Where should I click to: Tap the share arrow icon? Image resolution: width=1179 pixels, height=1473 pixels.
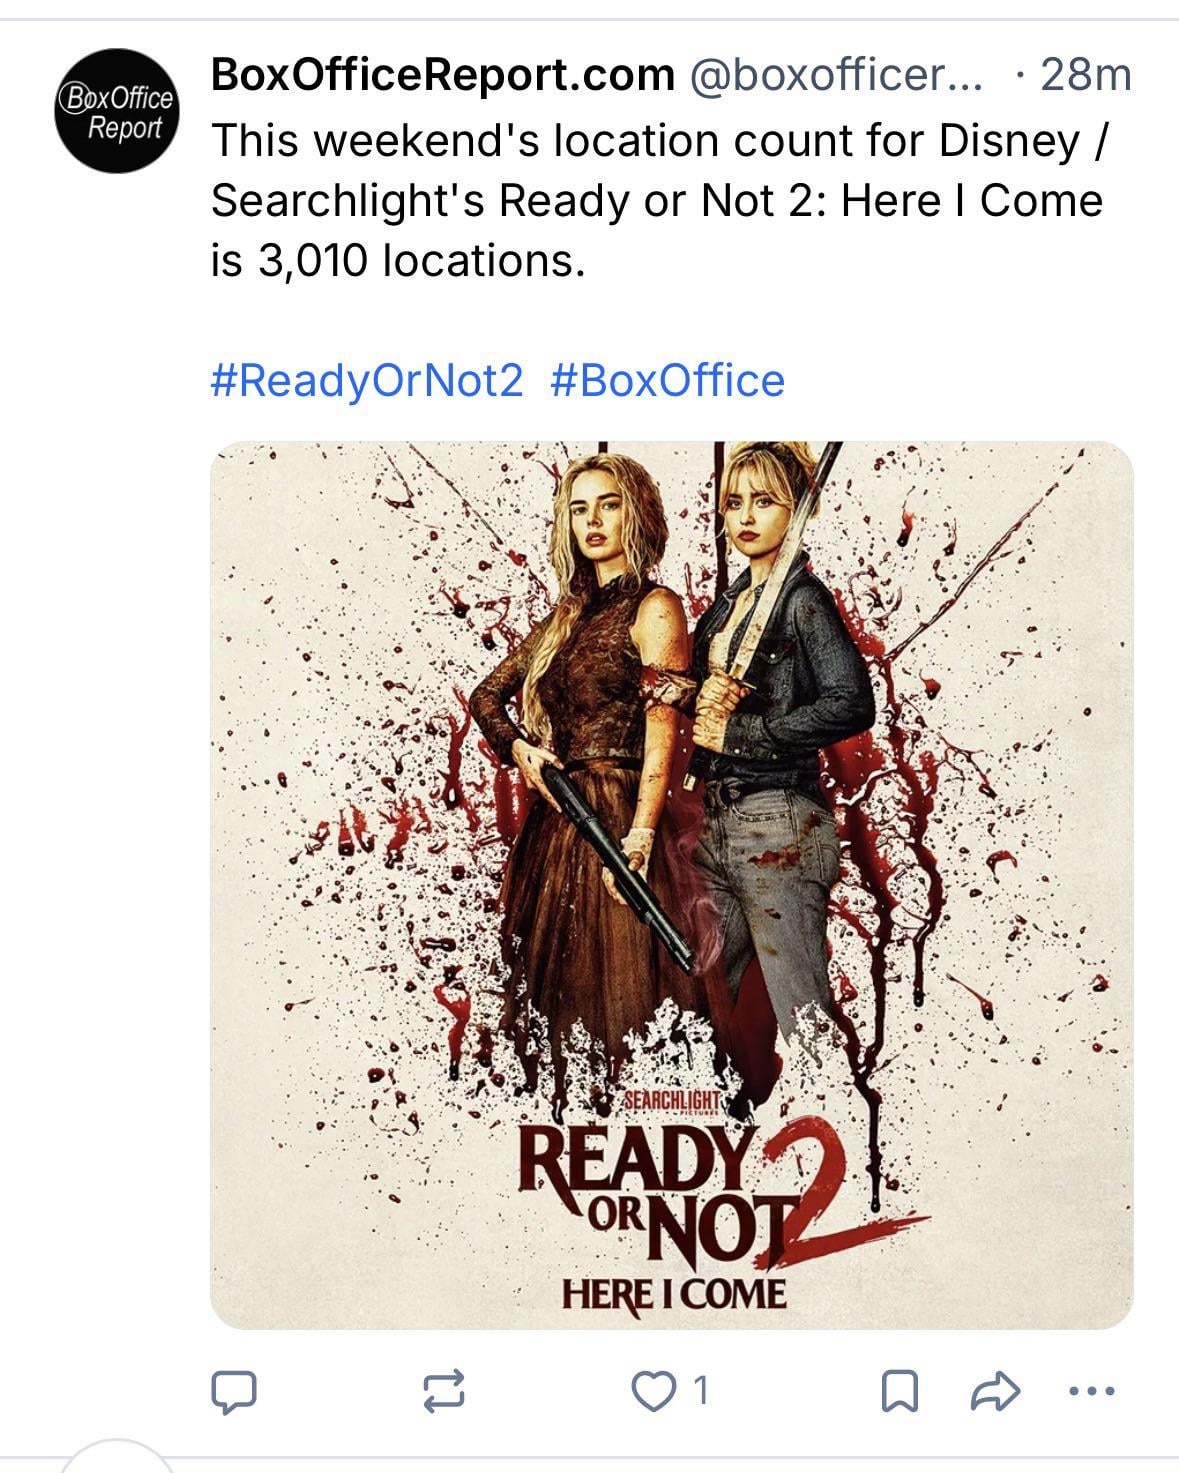pos(995,1391)
